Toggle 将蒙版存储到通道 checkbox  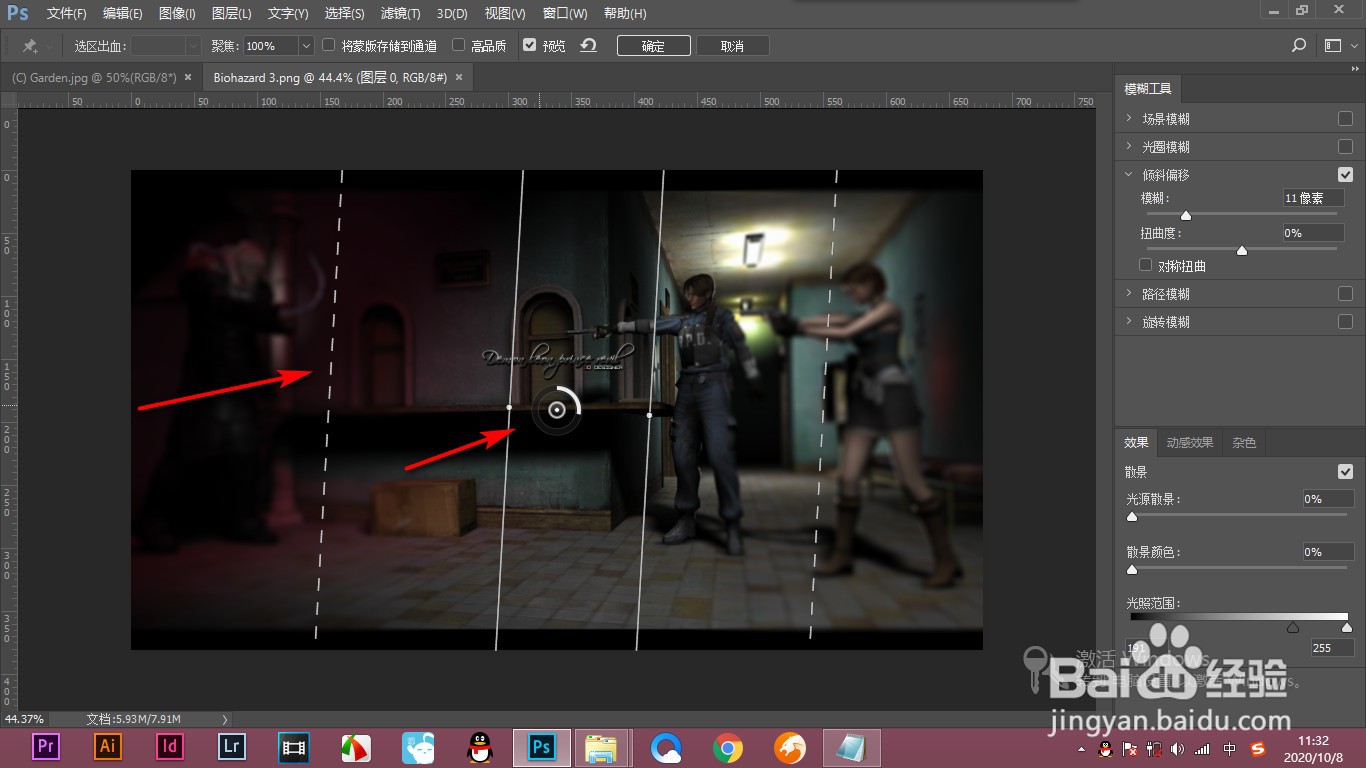pyautogui.click(x=329, y=45)
